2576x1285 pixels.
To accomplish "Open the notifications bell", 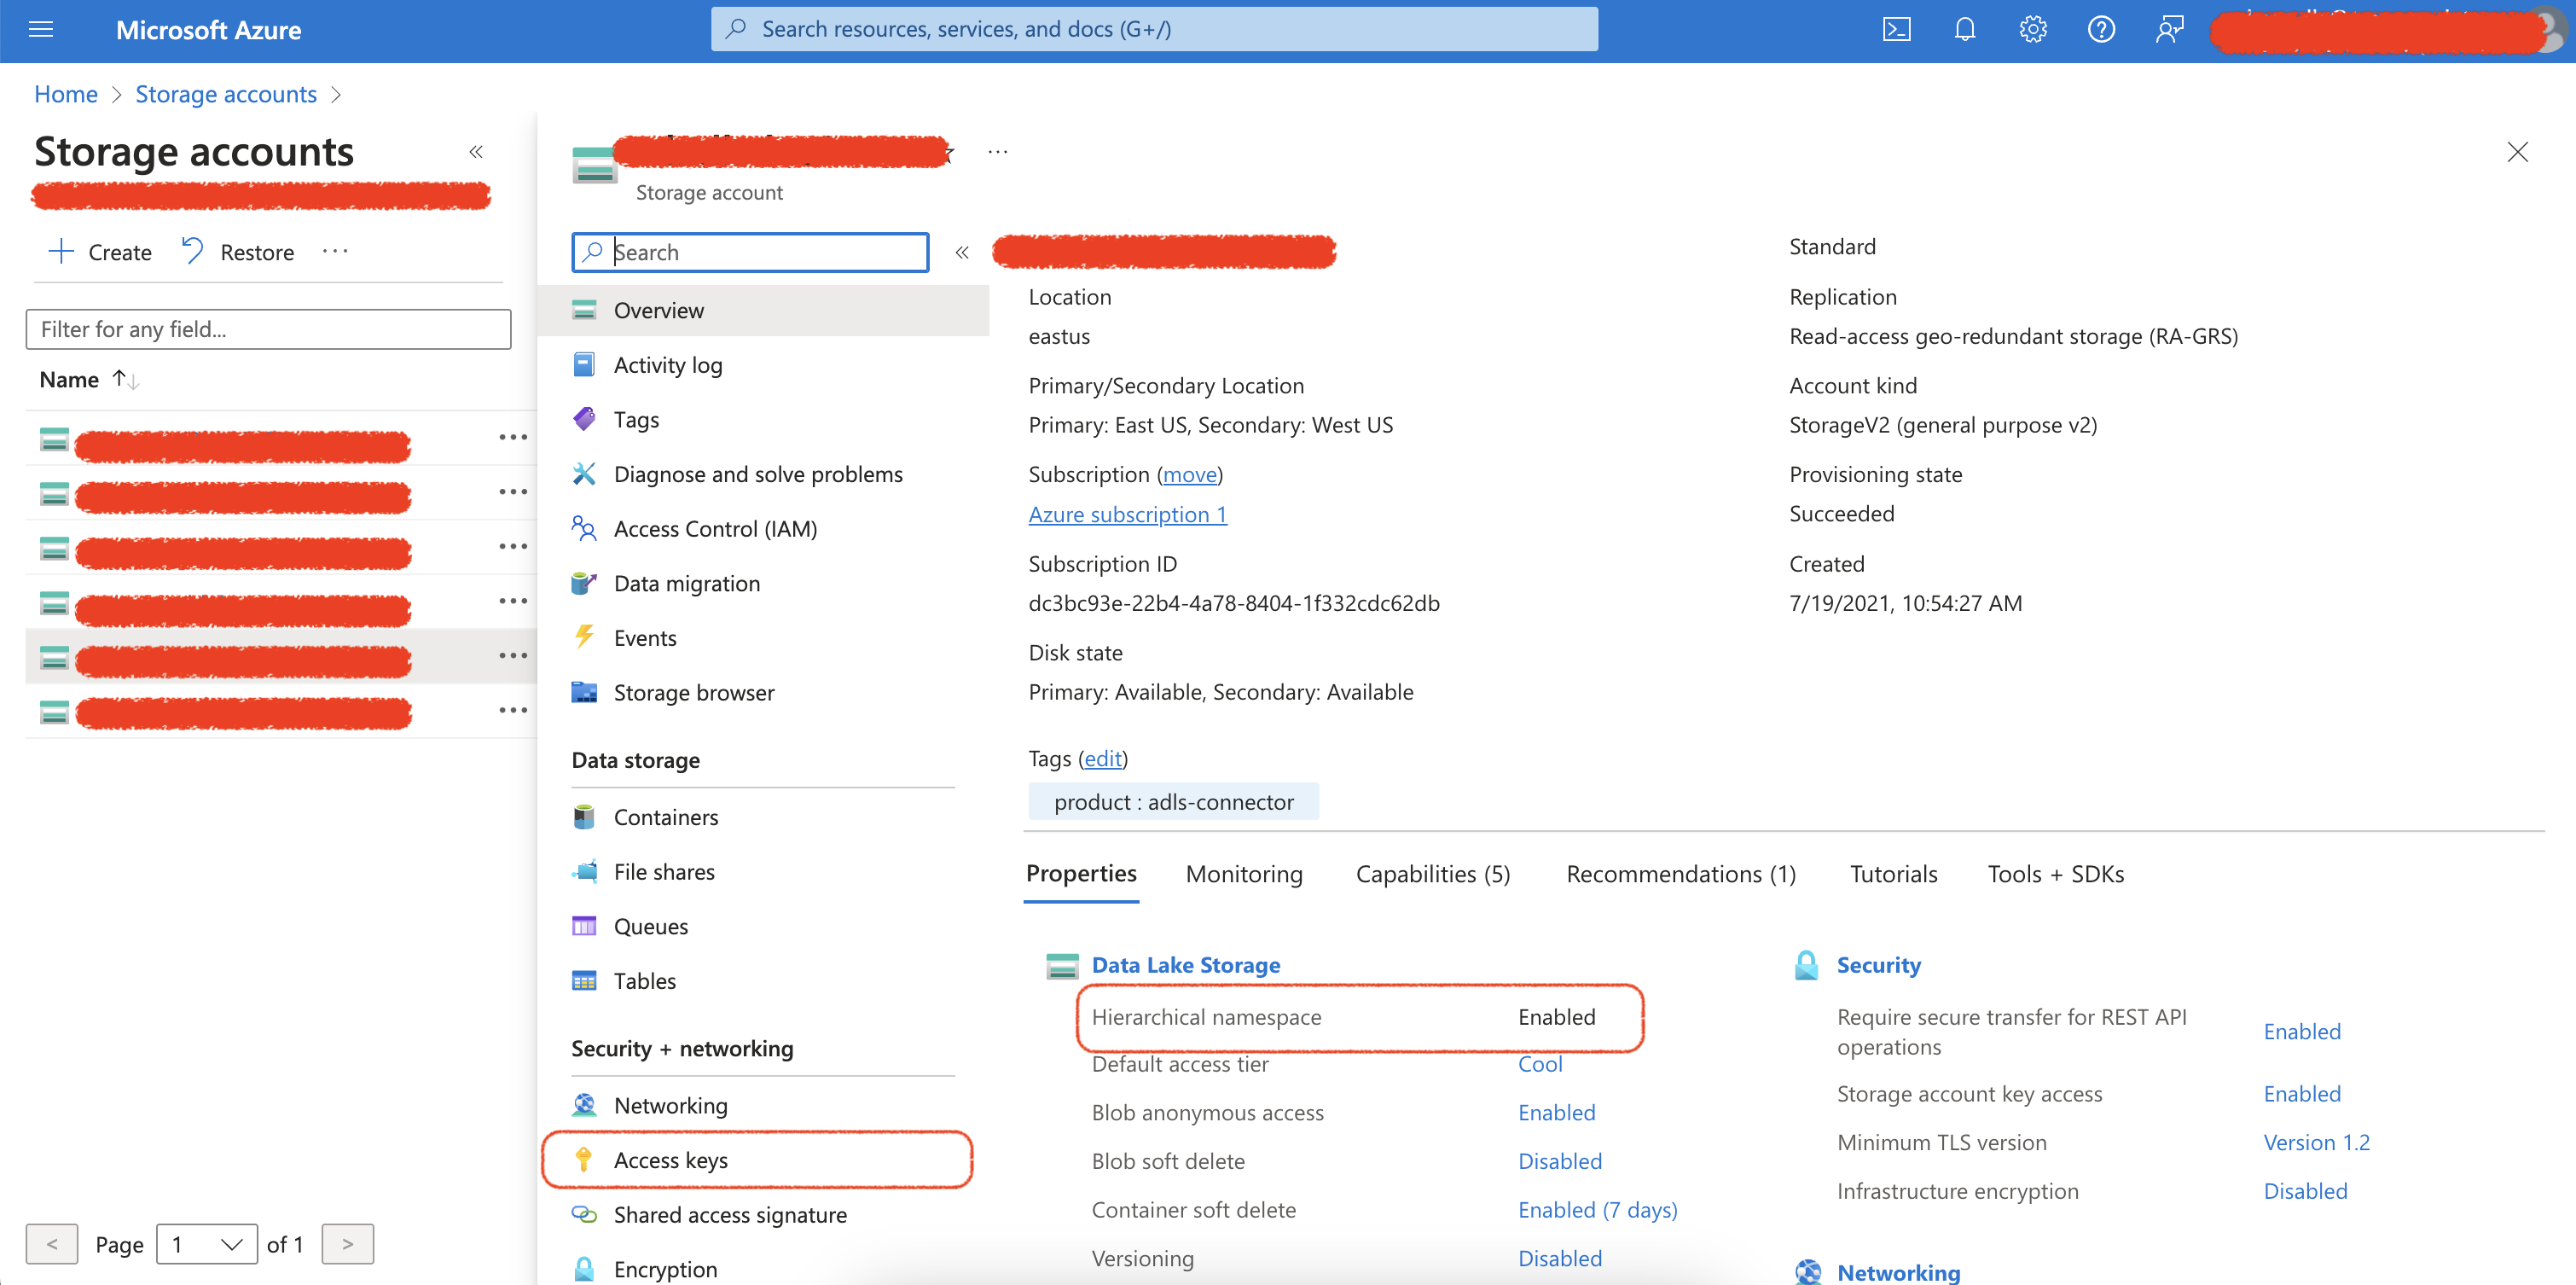I will [1964, 29].
